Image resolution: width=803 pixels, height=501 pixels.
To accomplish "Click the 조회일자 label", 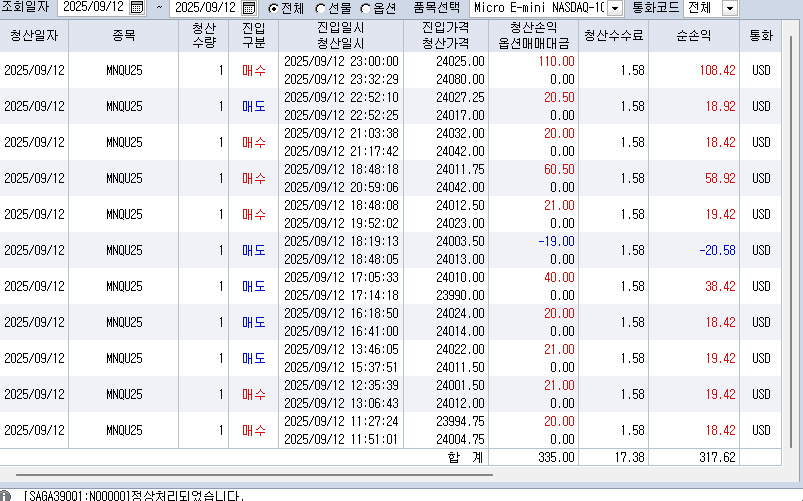I will pyautogui.click(x=25, y=7).
